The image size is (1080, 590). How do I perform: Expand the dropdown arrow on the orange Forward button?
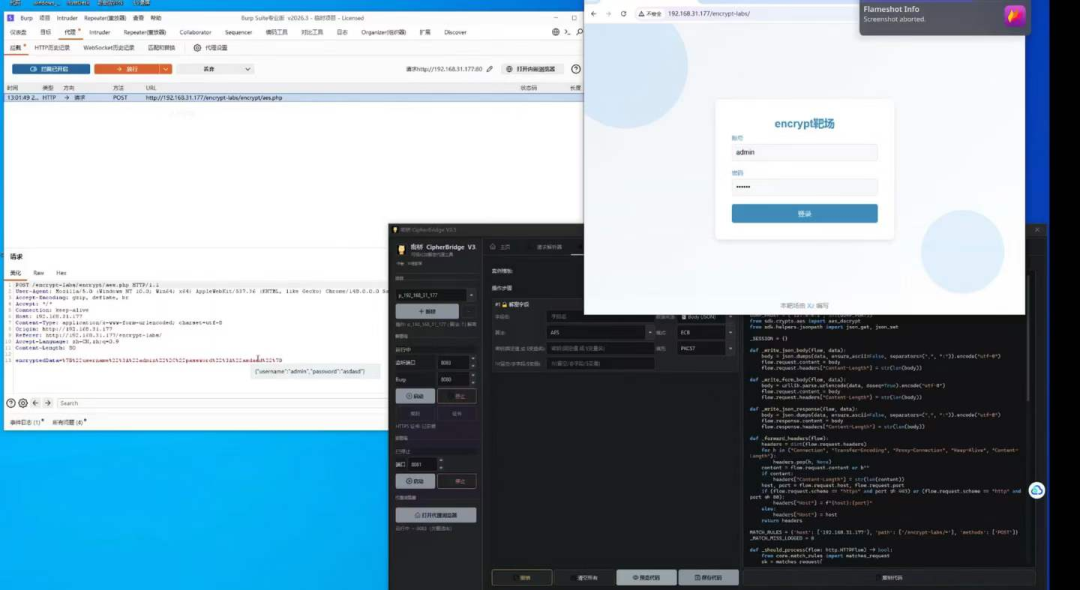click(x=165, y=69)
